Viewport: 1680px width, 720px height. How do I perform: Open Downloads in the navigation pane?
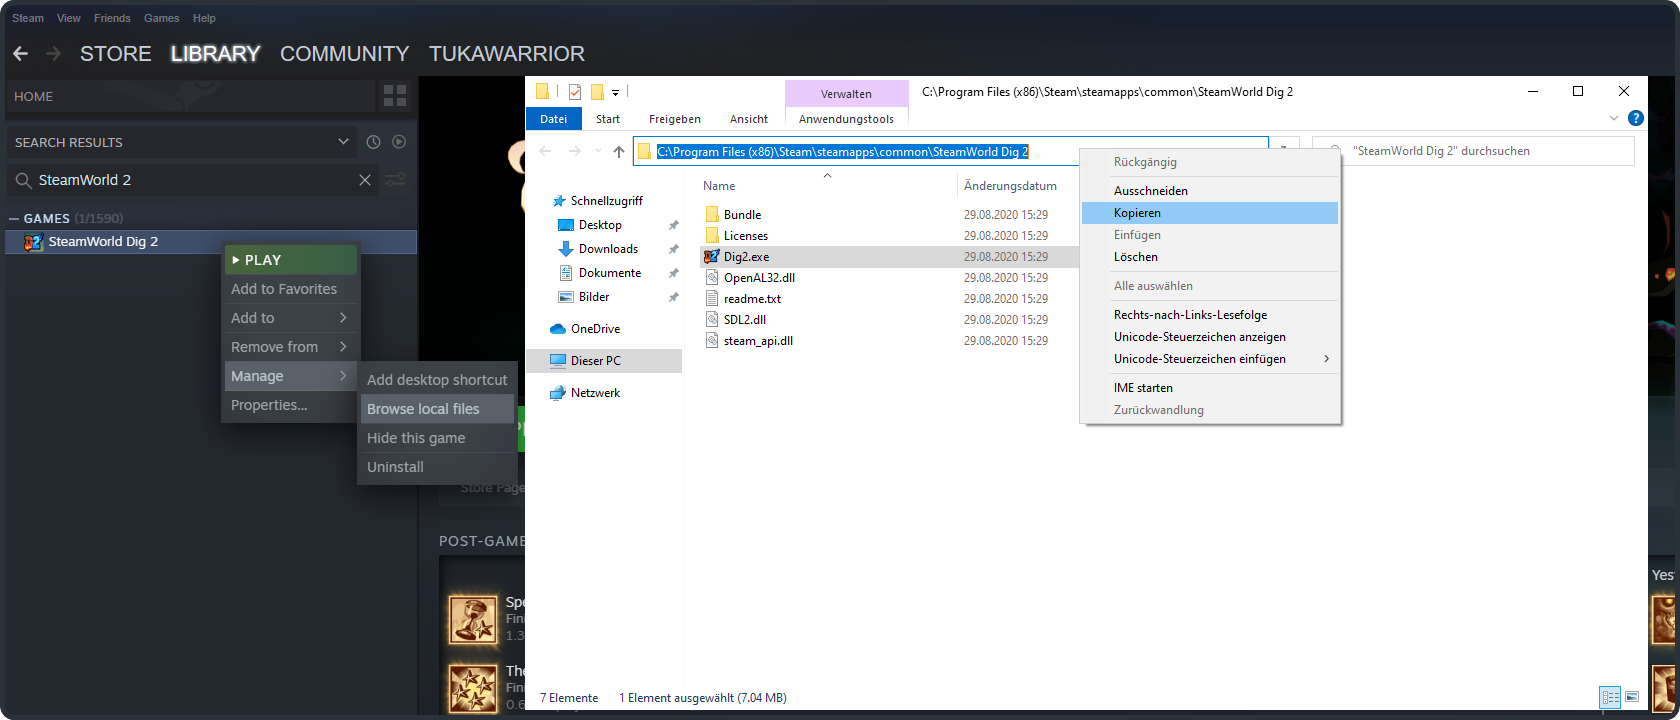(608, 249)
